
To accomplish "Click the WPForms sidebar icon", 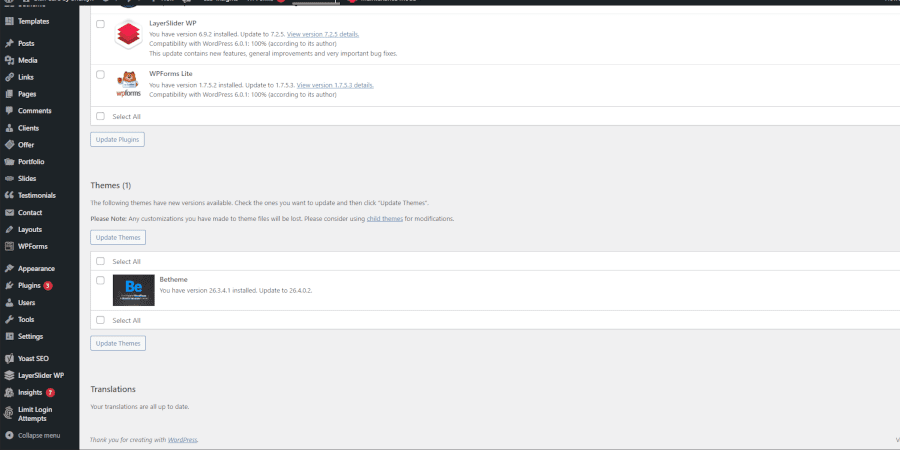I will pos(9,246).
